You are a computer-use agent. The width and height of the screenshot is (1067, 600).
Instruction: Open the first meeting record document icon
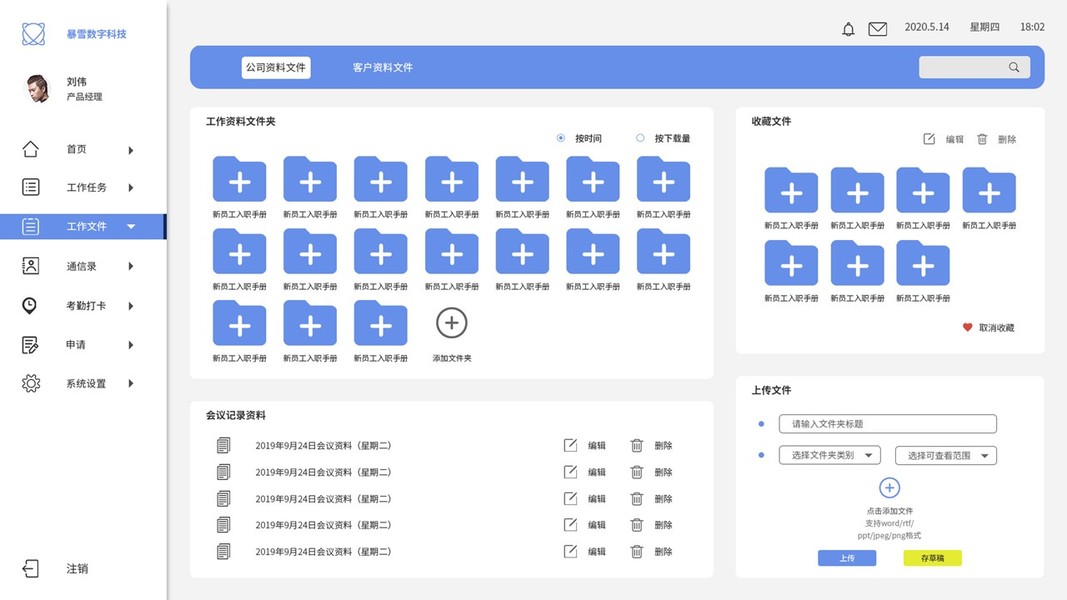(x=223, y=445)
